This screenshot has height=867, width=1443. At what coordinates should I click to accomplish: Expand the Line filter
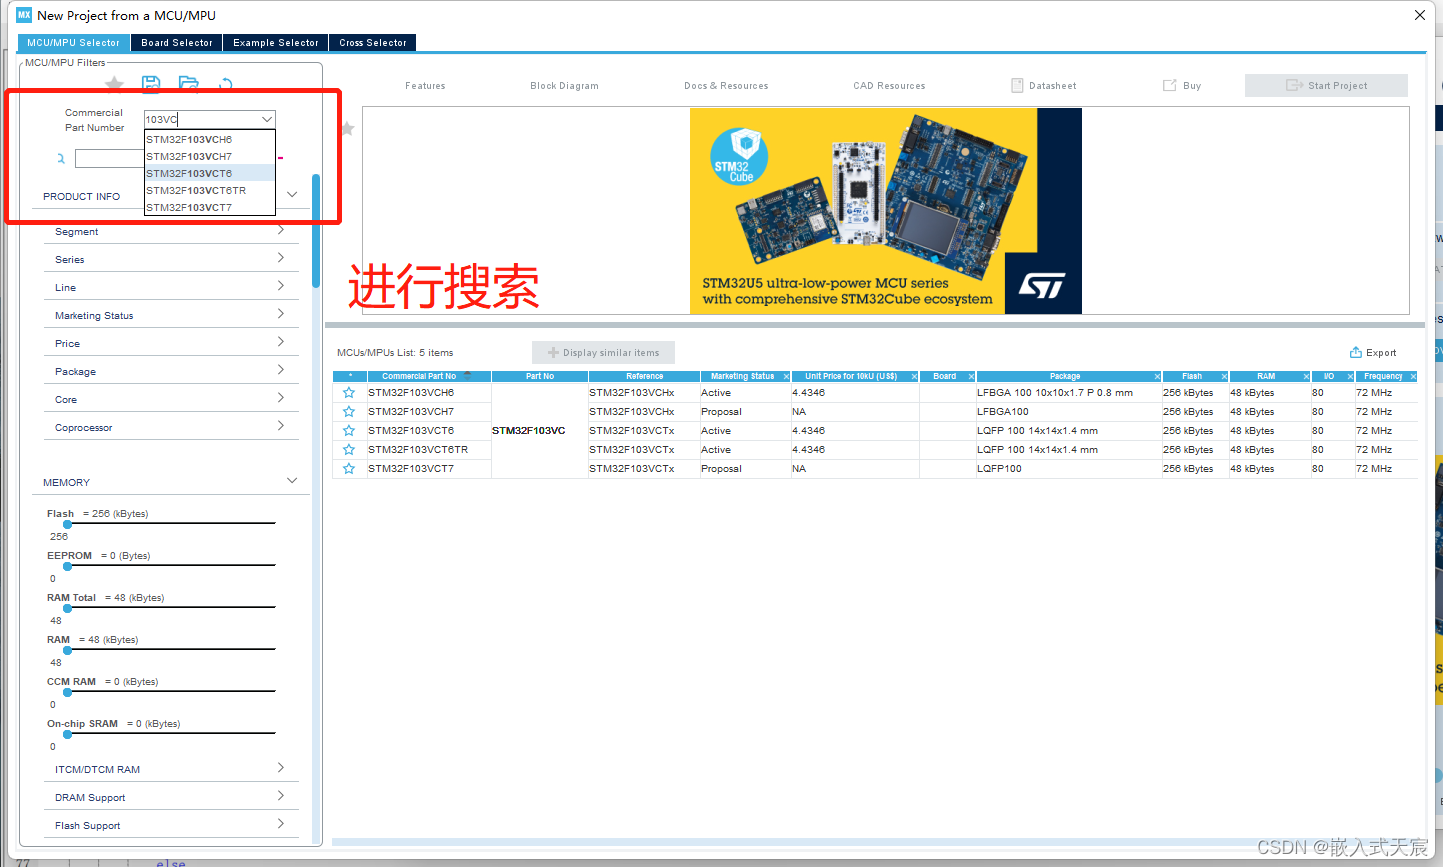pos(281,286)
